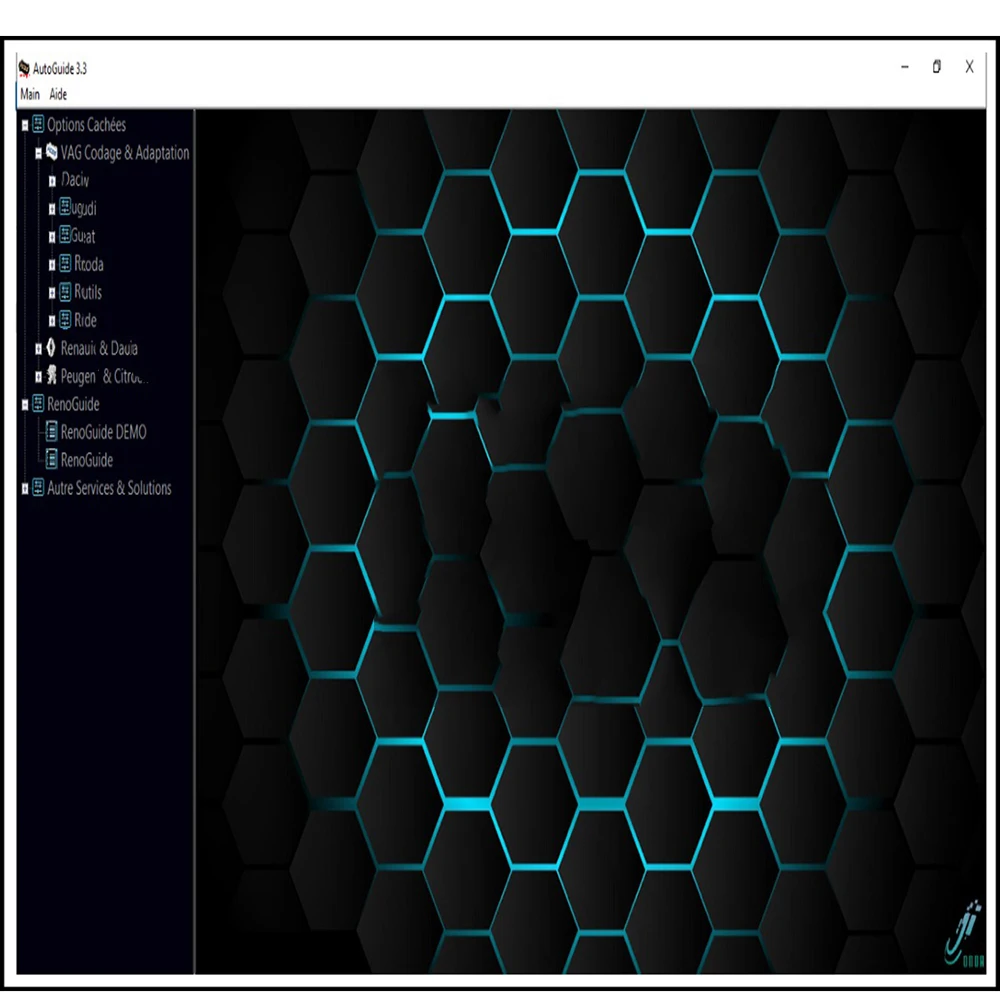Open the 'RenoGuide DEMO' entry label
The height and width of the screenshot is (1000, 1000).
[103, 432]
